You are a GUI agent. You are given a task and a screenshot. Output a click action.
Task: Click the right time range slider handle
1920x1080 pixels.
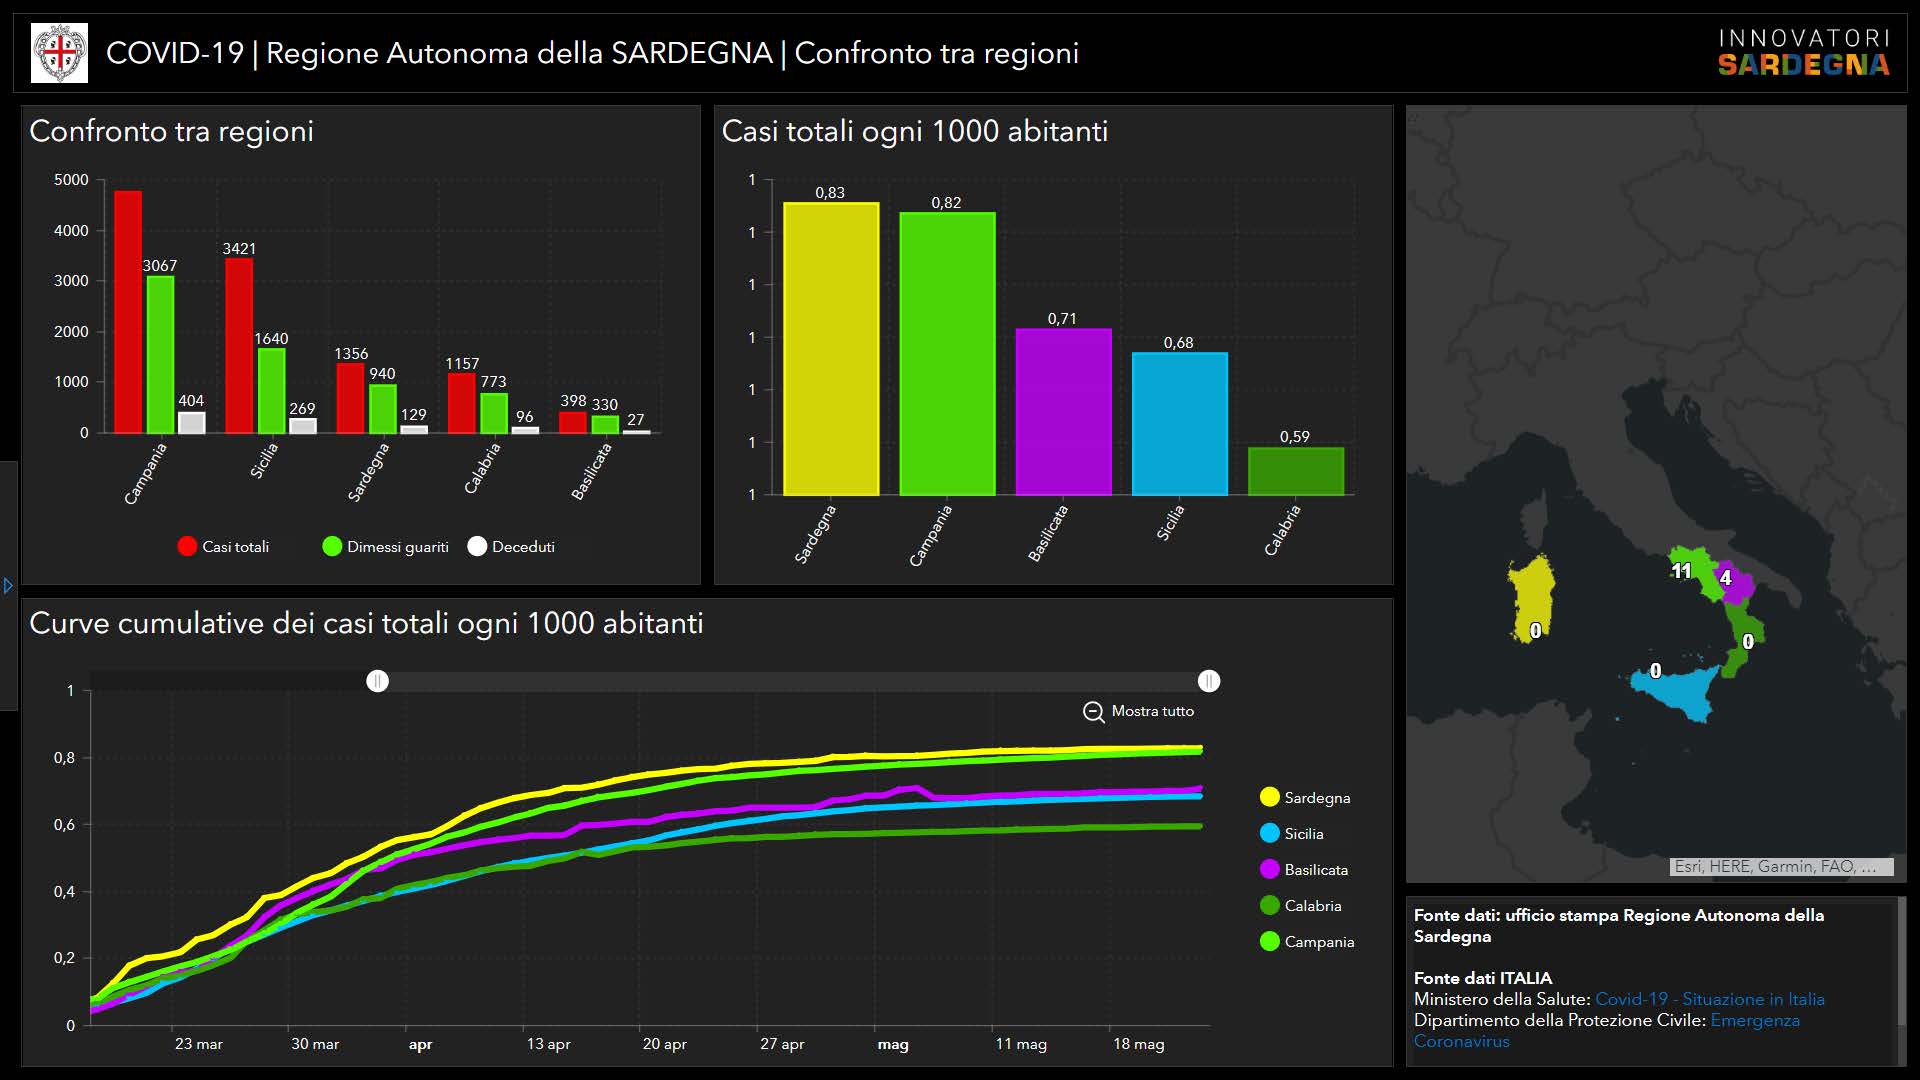pos(1209,682)
